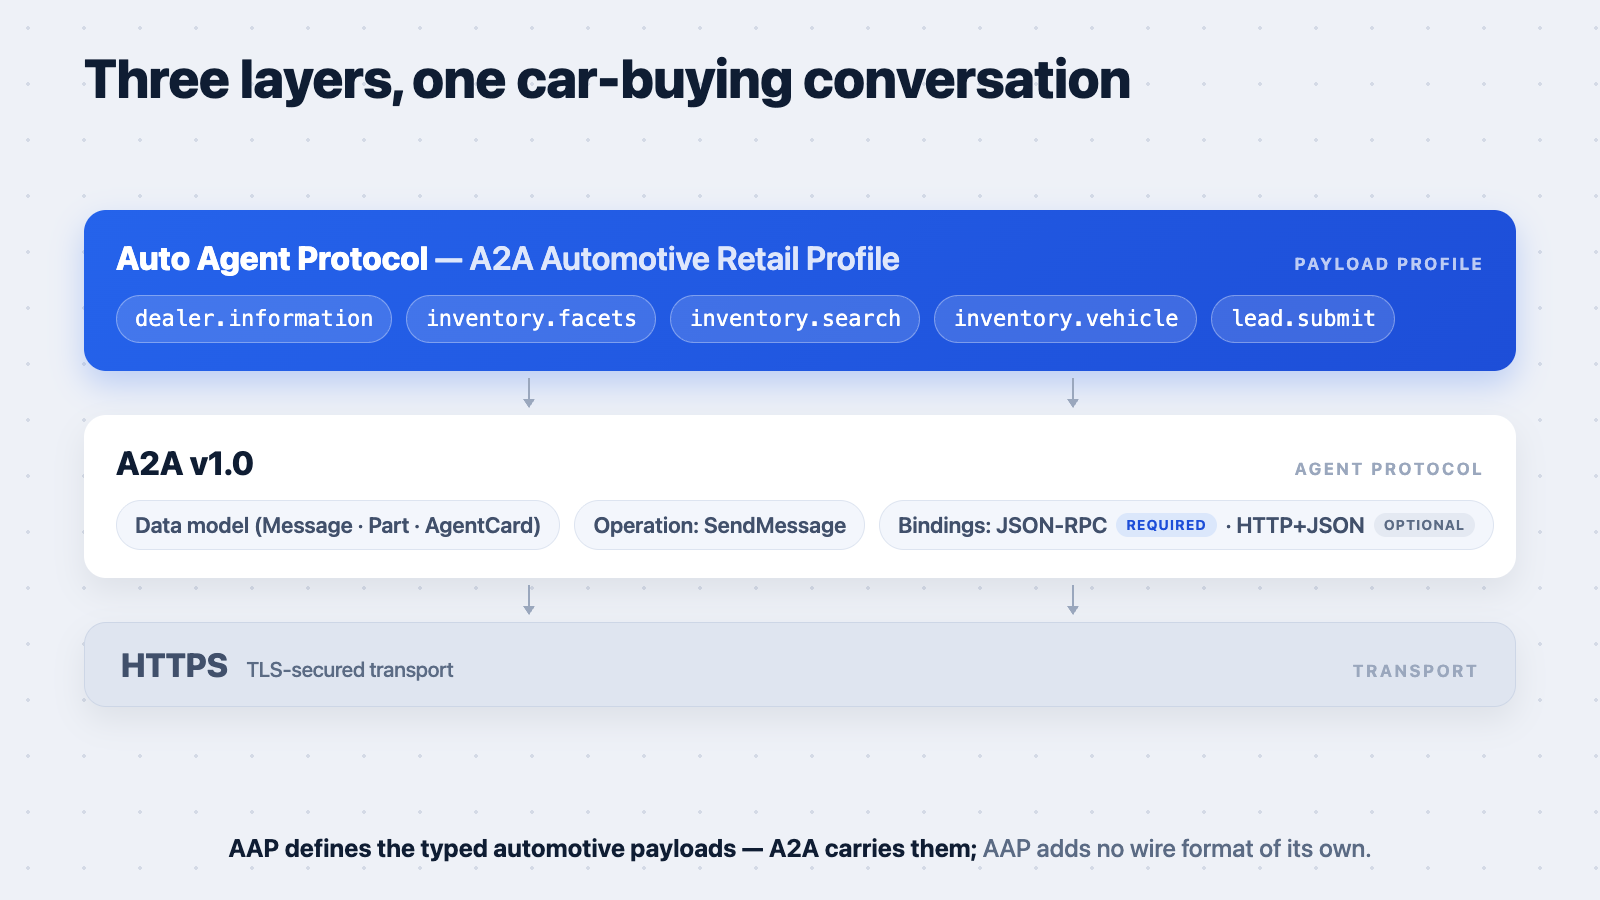Image resolution: width=1600 pixels, height=900 pixels.
Task: Click the dealer.information pill
Action: [x=254, y=319]
